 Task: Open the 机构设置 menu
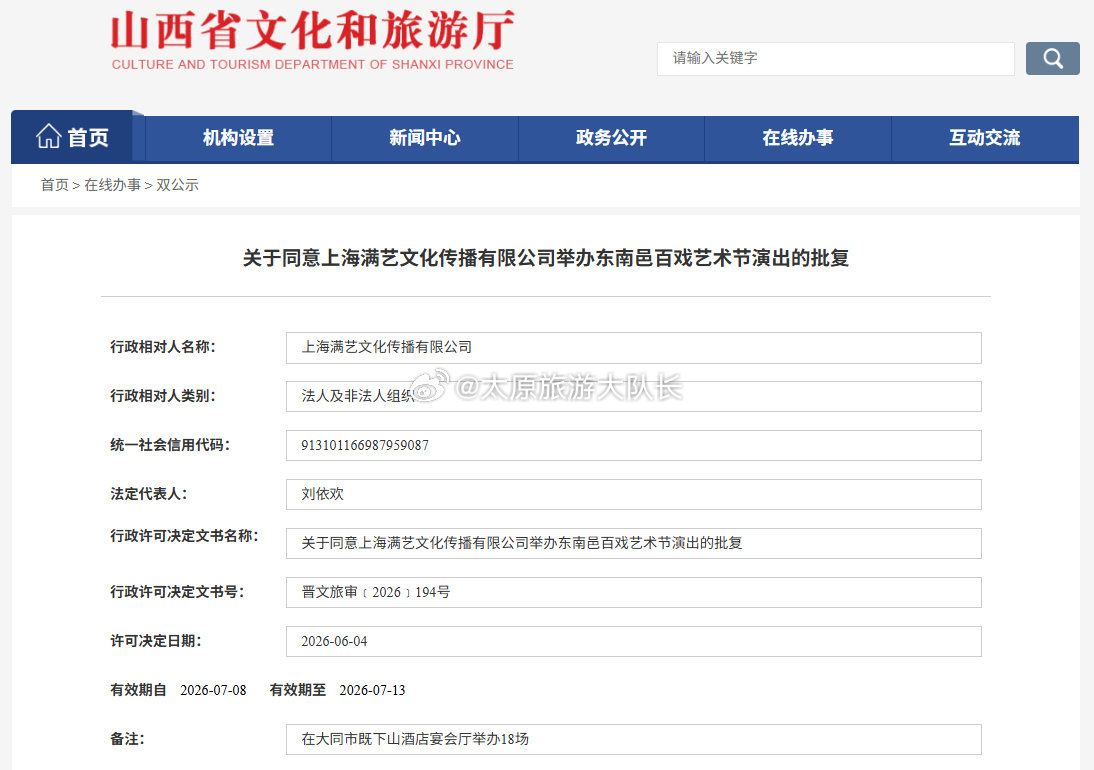(x=238, y=138)
